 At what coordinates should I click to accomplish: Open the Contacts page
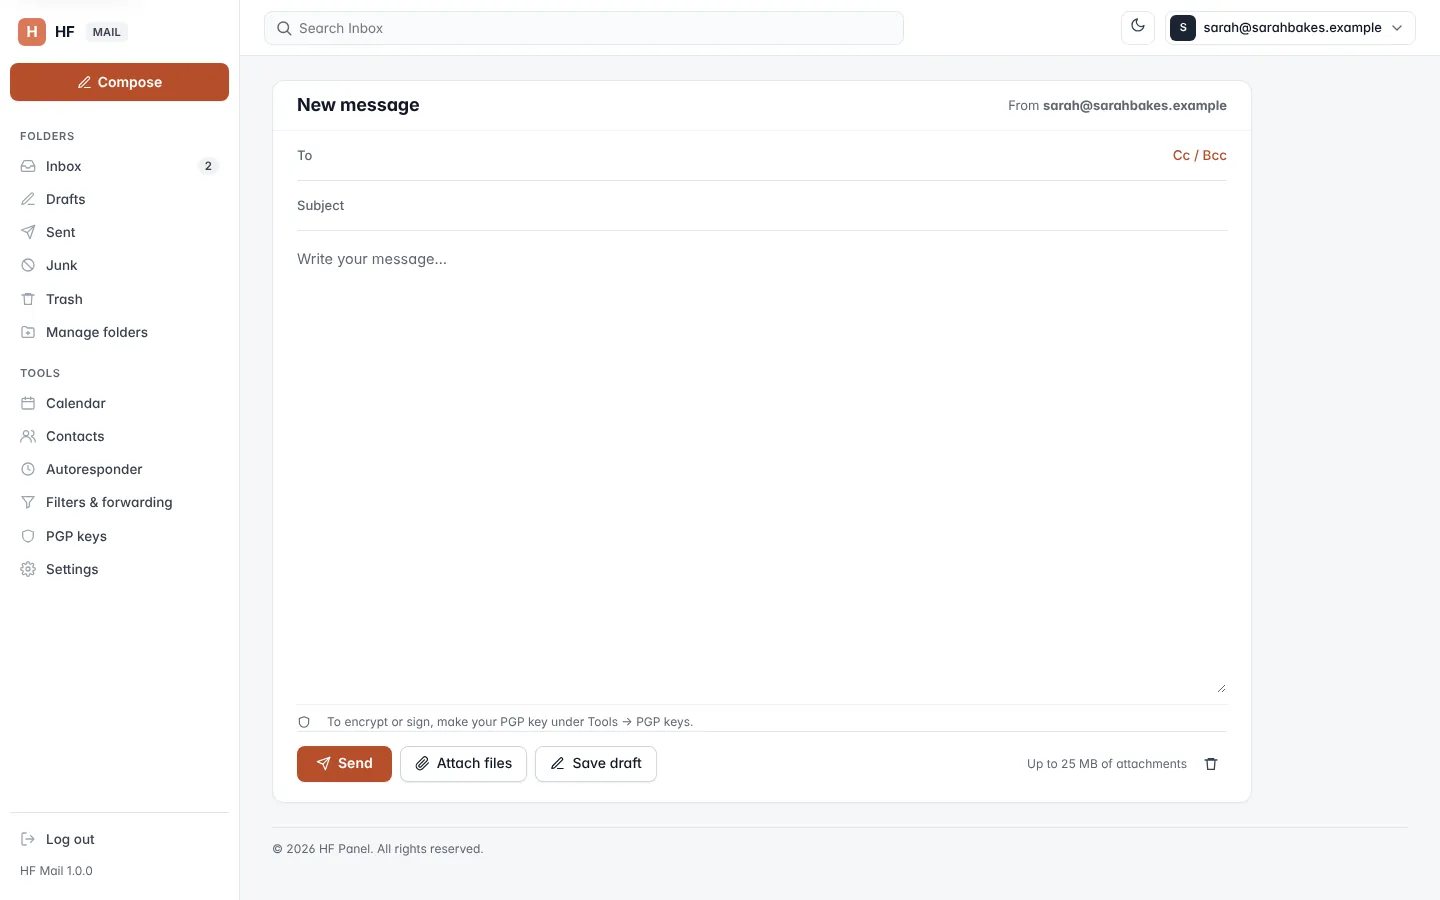coord(119,436)
